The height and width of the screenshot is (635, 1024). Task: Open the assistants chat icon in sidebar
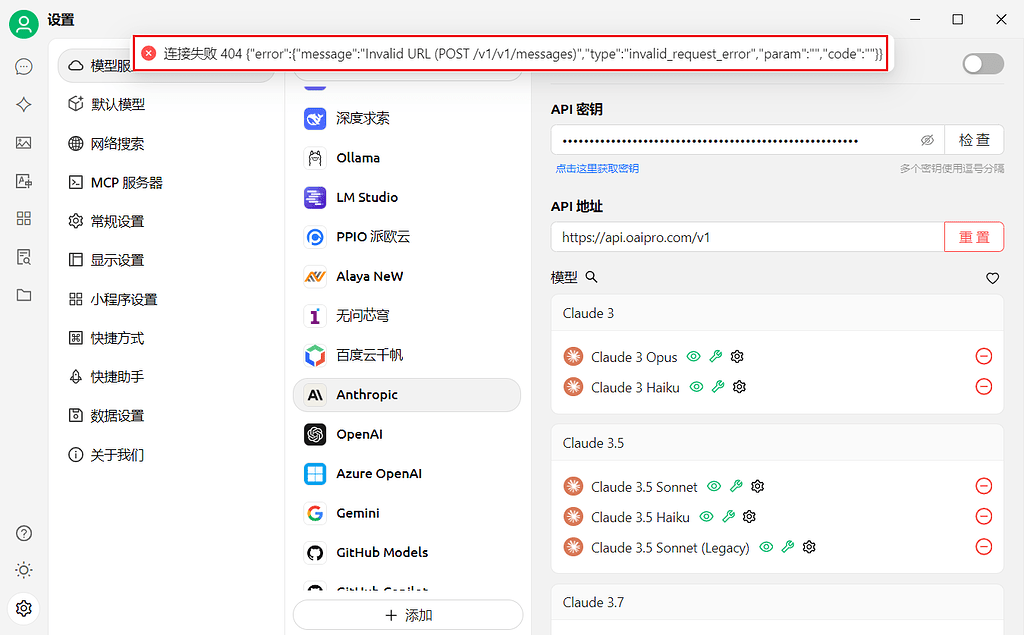point(24,67)
